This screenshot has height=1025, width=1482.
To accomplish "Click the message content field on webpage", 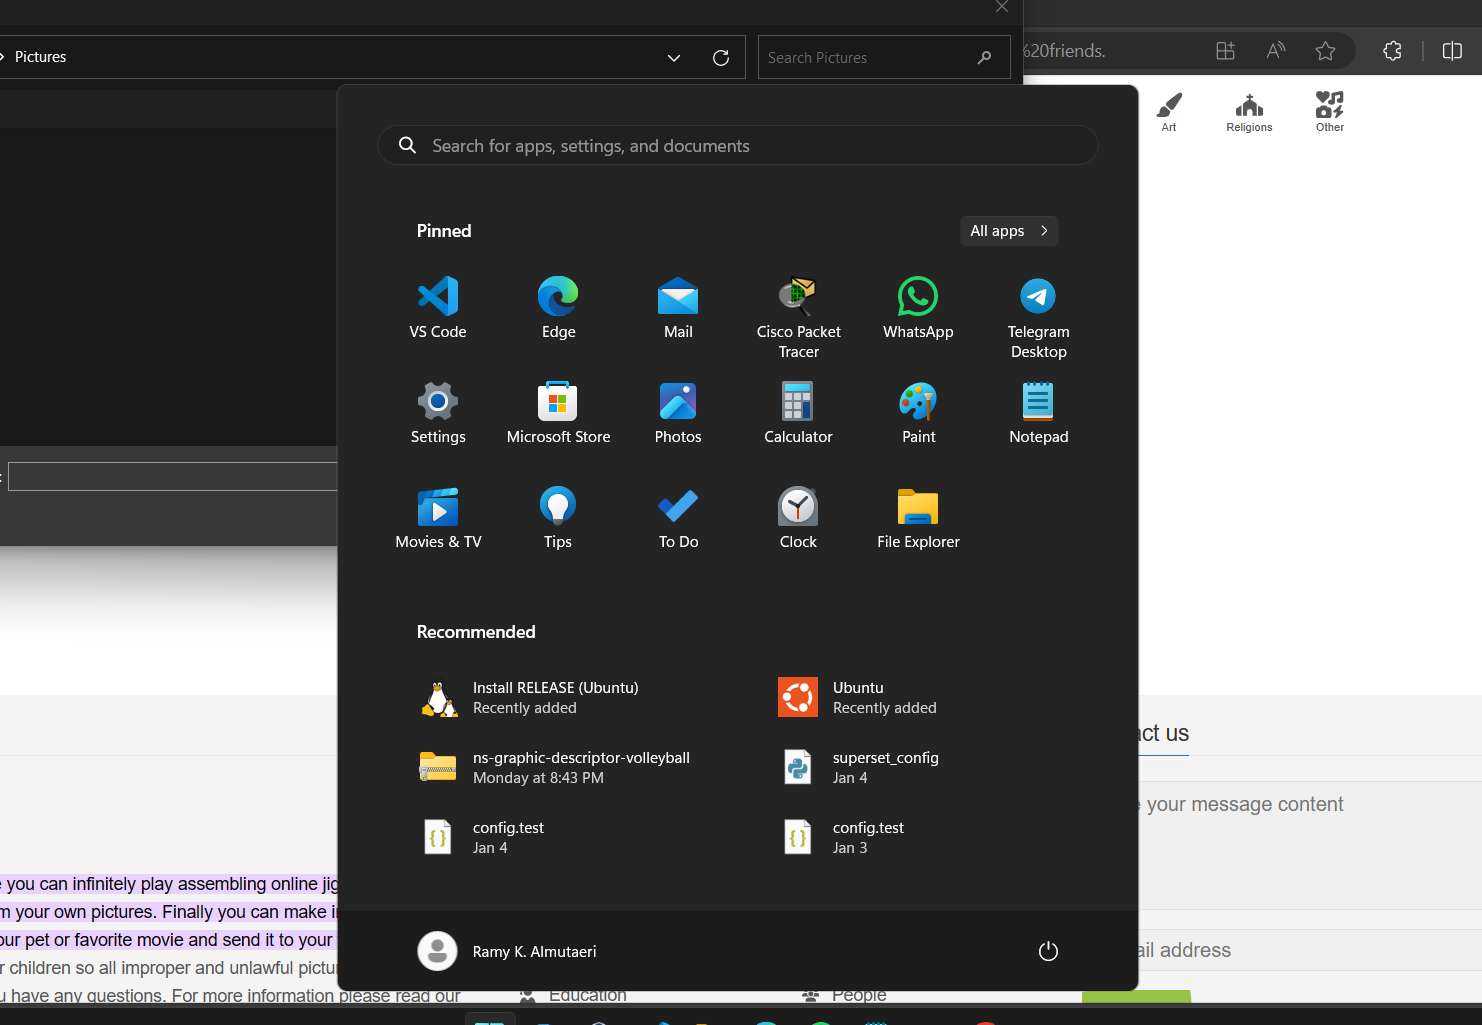I will pos(1310,845).
